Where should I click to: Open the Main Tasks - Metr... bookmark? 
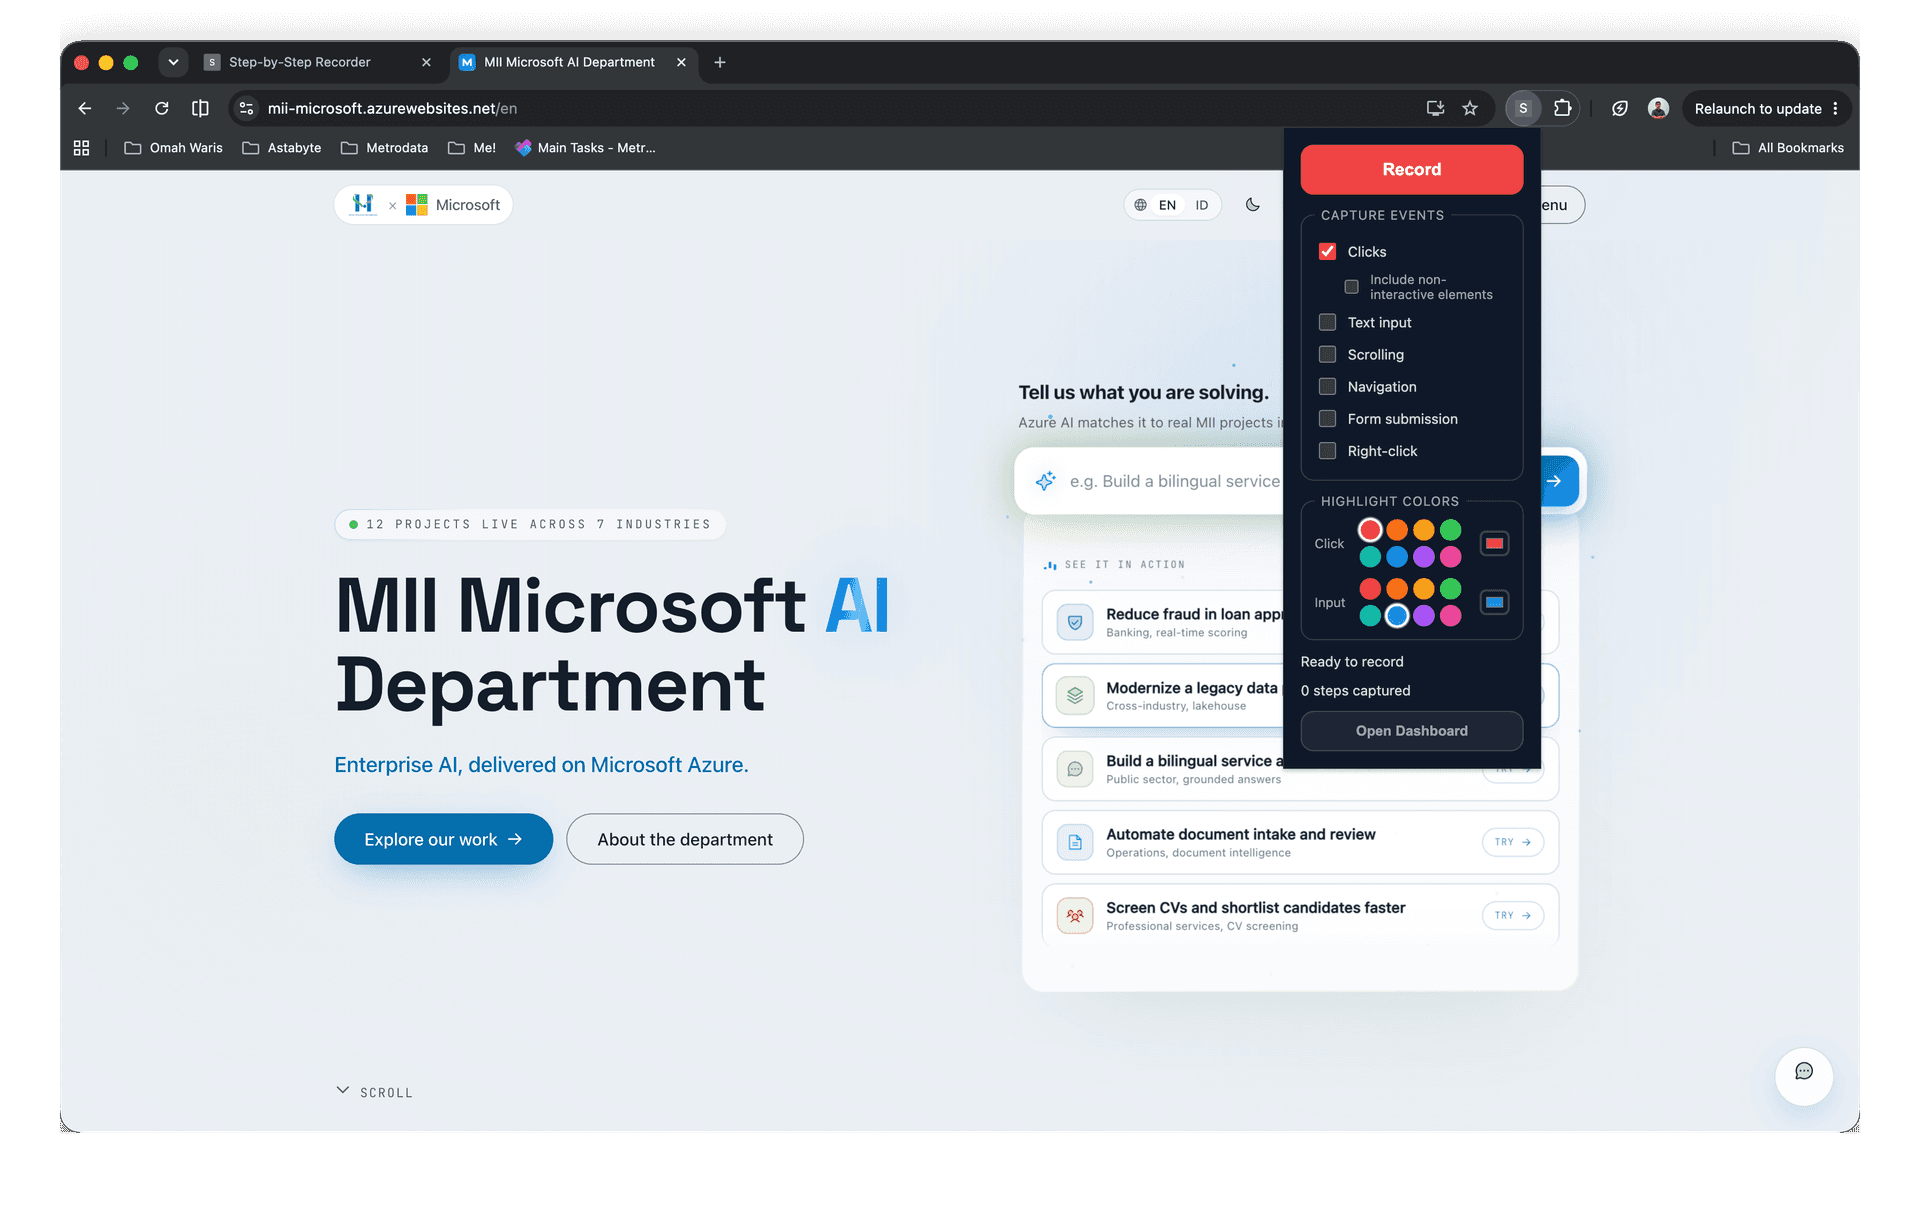coord(585,148)
